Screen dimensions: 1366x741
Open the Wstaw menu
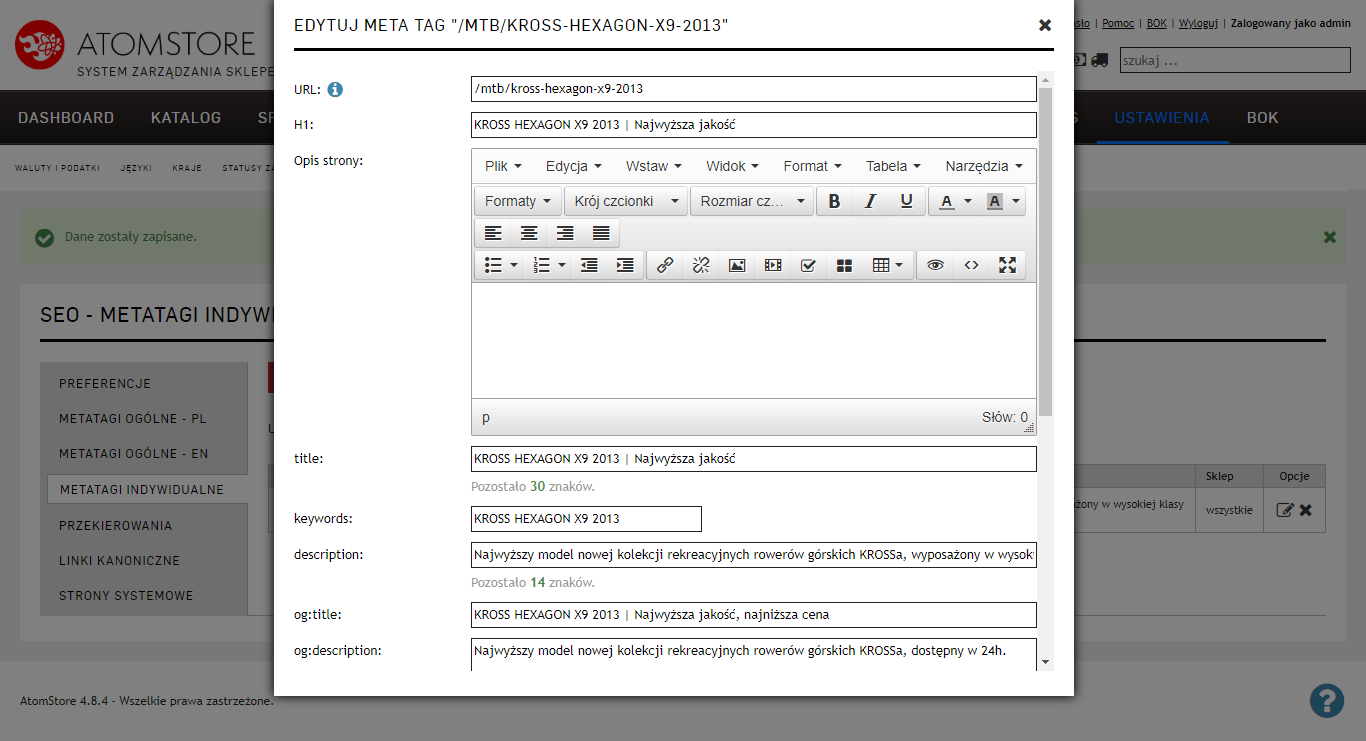tap(653, 166)
